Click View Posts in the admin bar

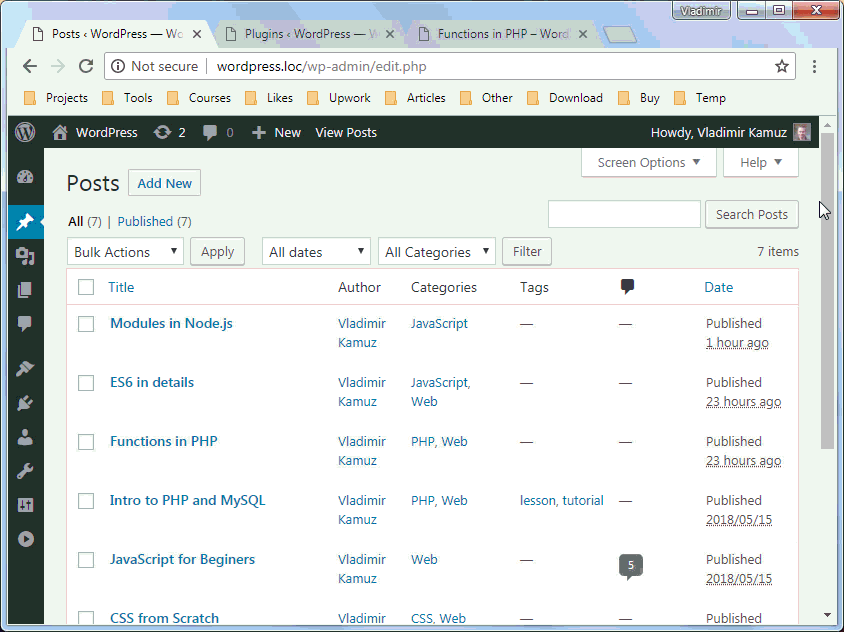tap(346, 132)
